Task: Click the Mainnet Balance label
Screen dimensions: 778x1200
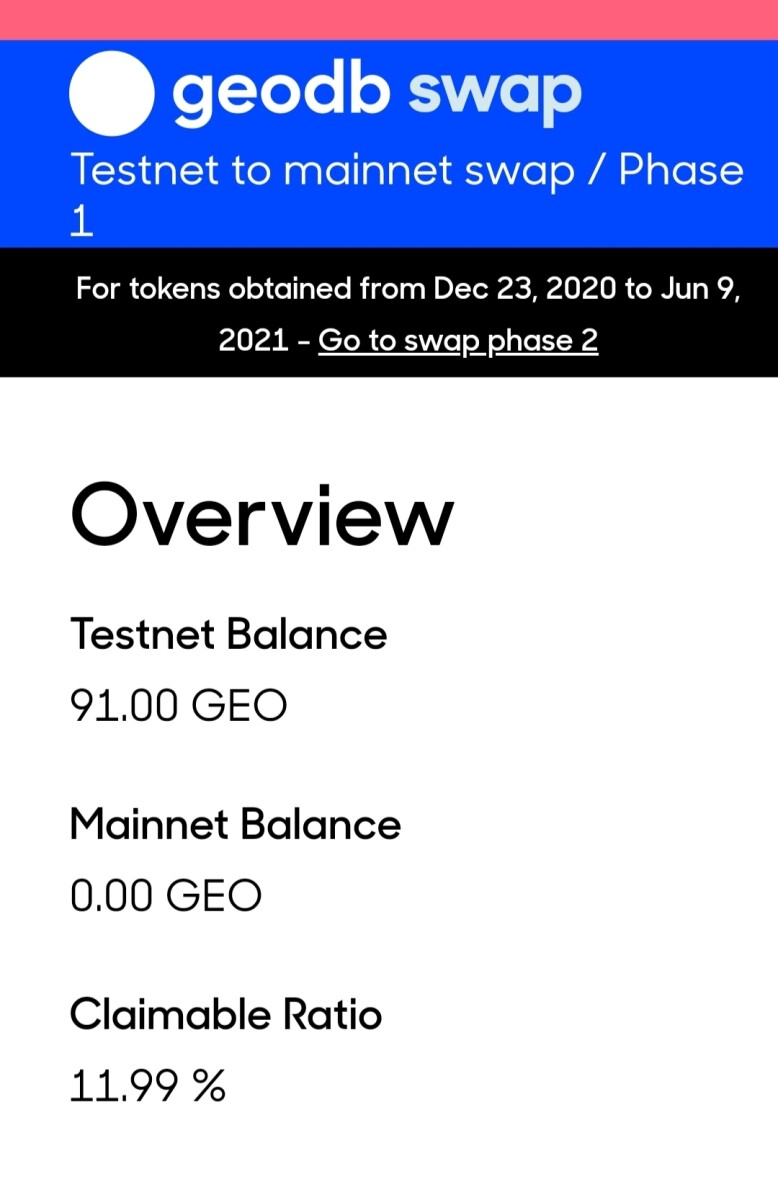Action: 235,825
